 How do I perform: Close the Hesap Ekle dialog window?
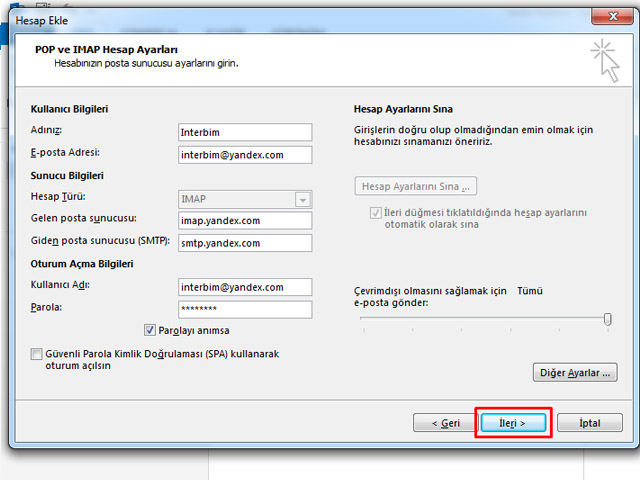tap(606, 13)
